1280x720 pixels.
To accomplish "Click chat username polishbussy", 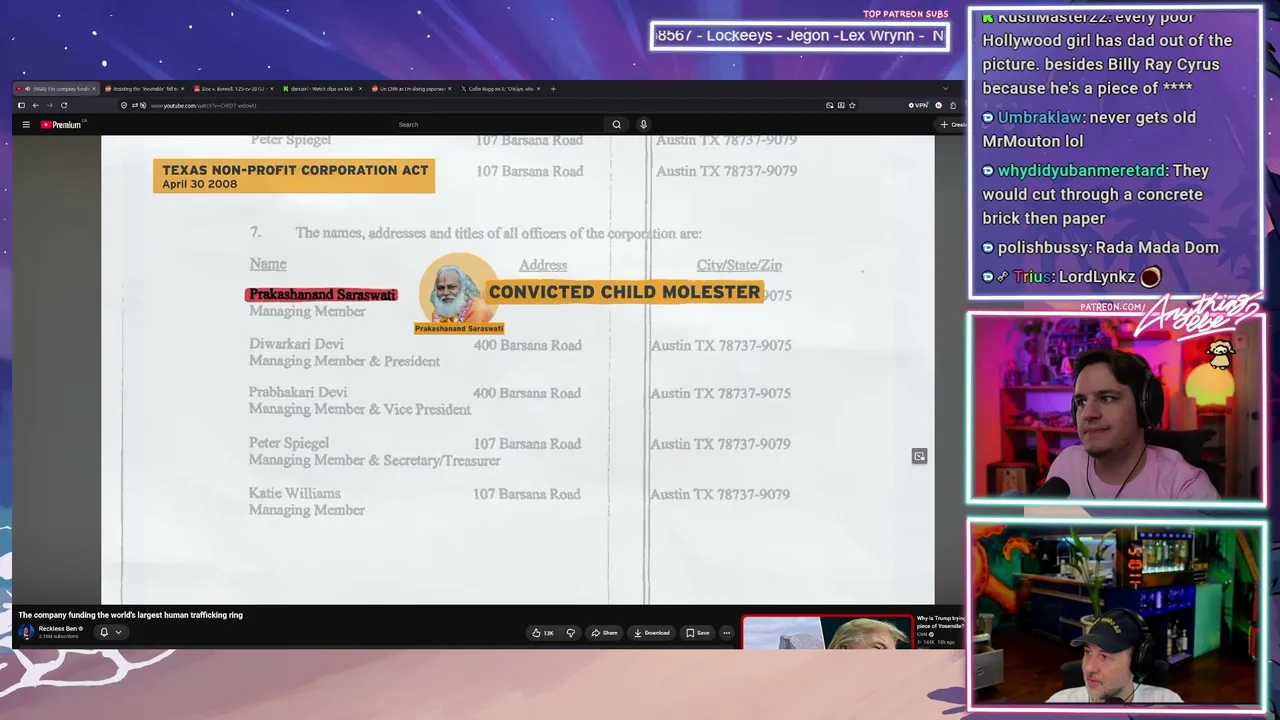I will pyautogui.click(x=1044, y=248).
